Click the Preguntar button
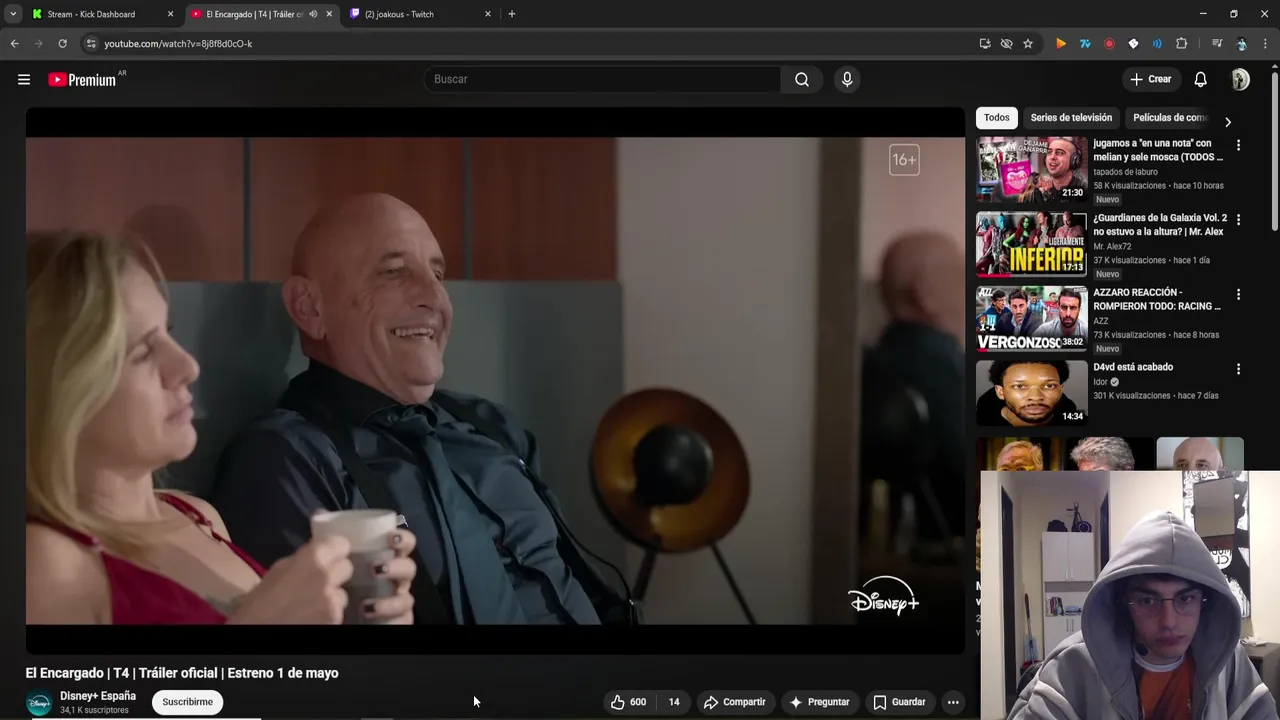 point(820,702)
